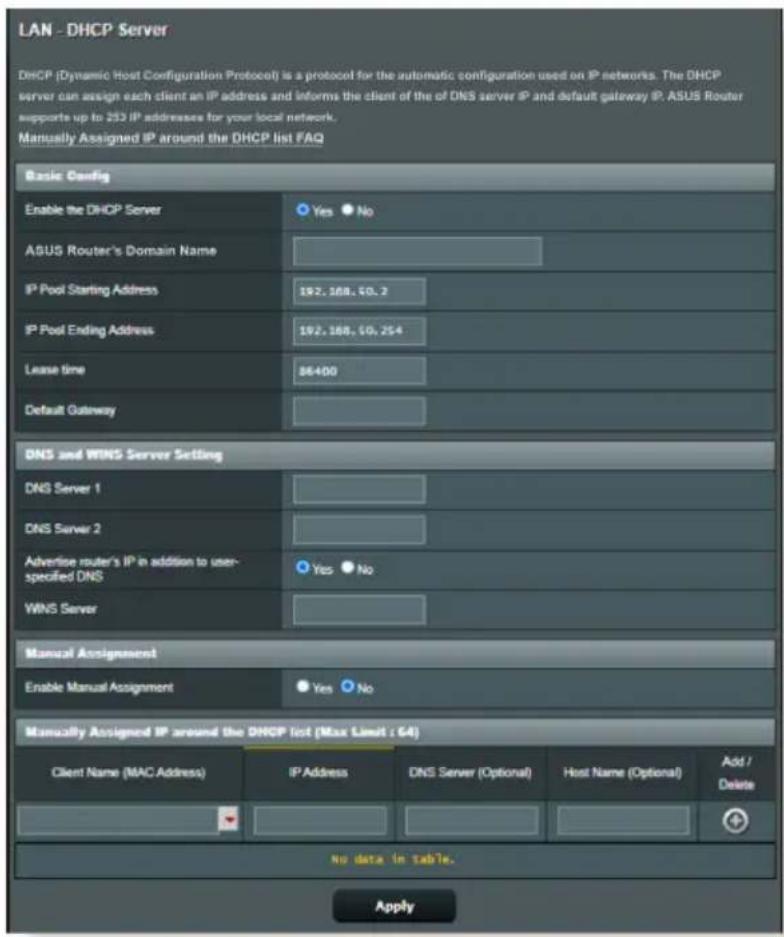Screen dimensions: 784x937
Task: Open the Manually Assigned IP FAQ link
Action: 171,138
